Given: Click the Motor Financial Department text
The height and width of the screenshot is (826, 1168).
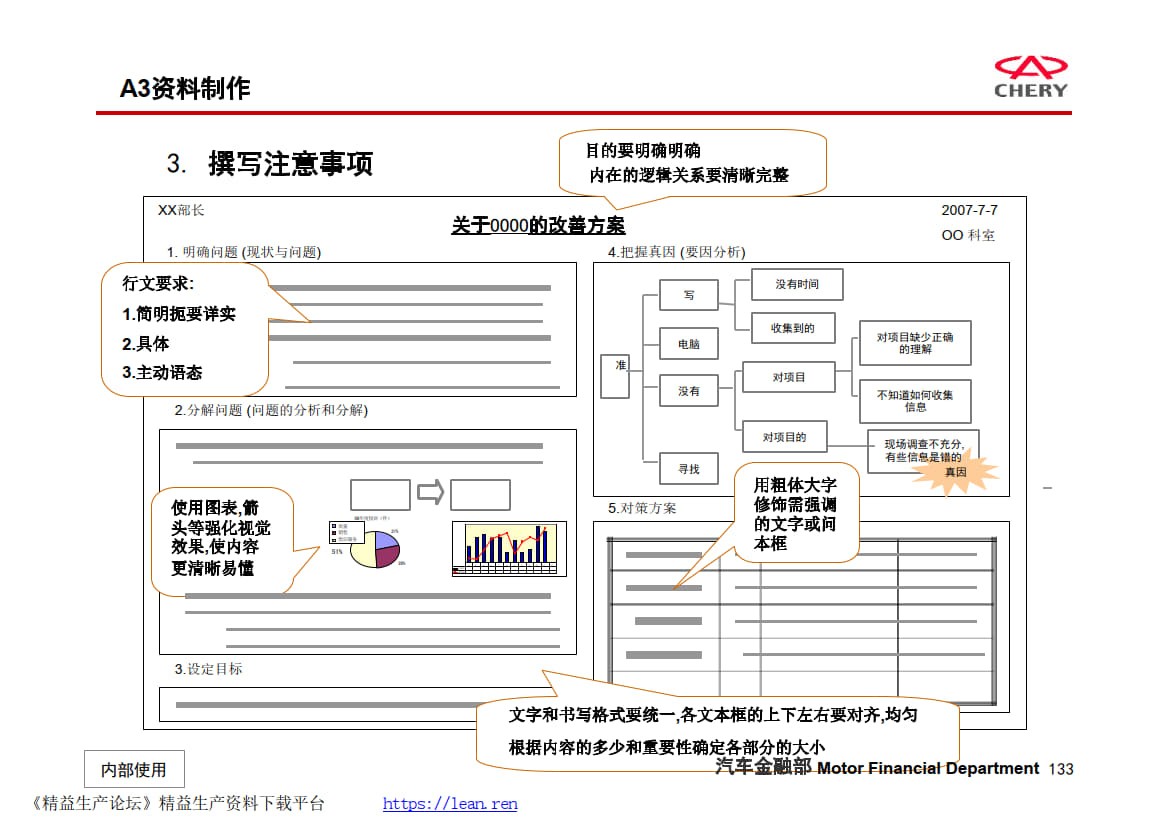Looking at the screenshot, I should coord(927,768).
